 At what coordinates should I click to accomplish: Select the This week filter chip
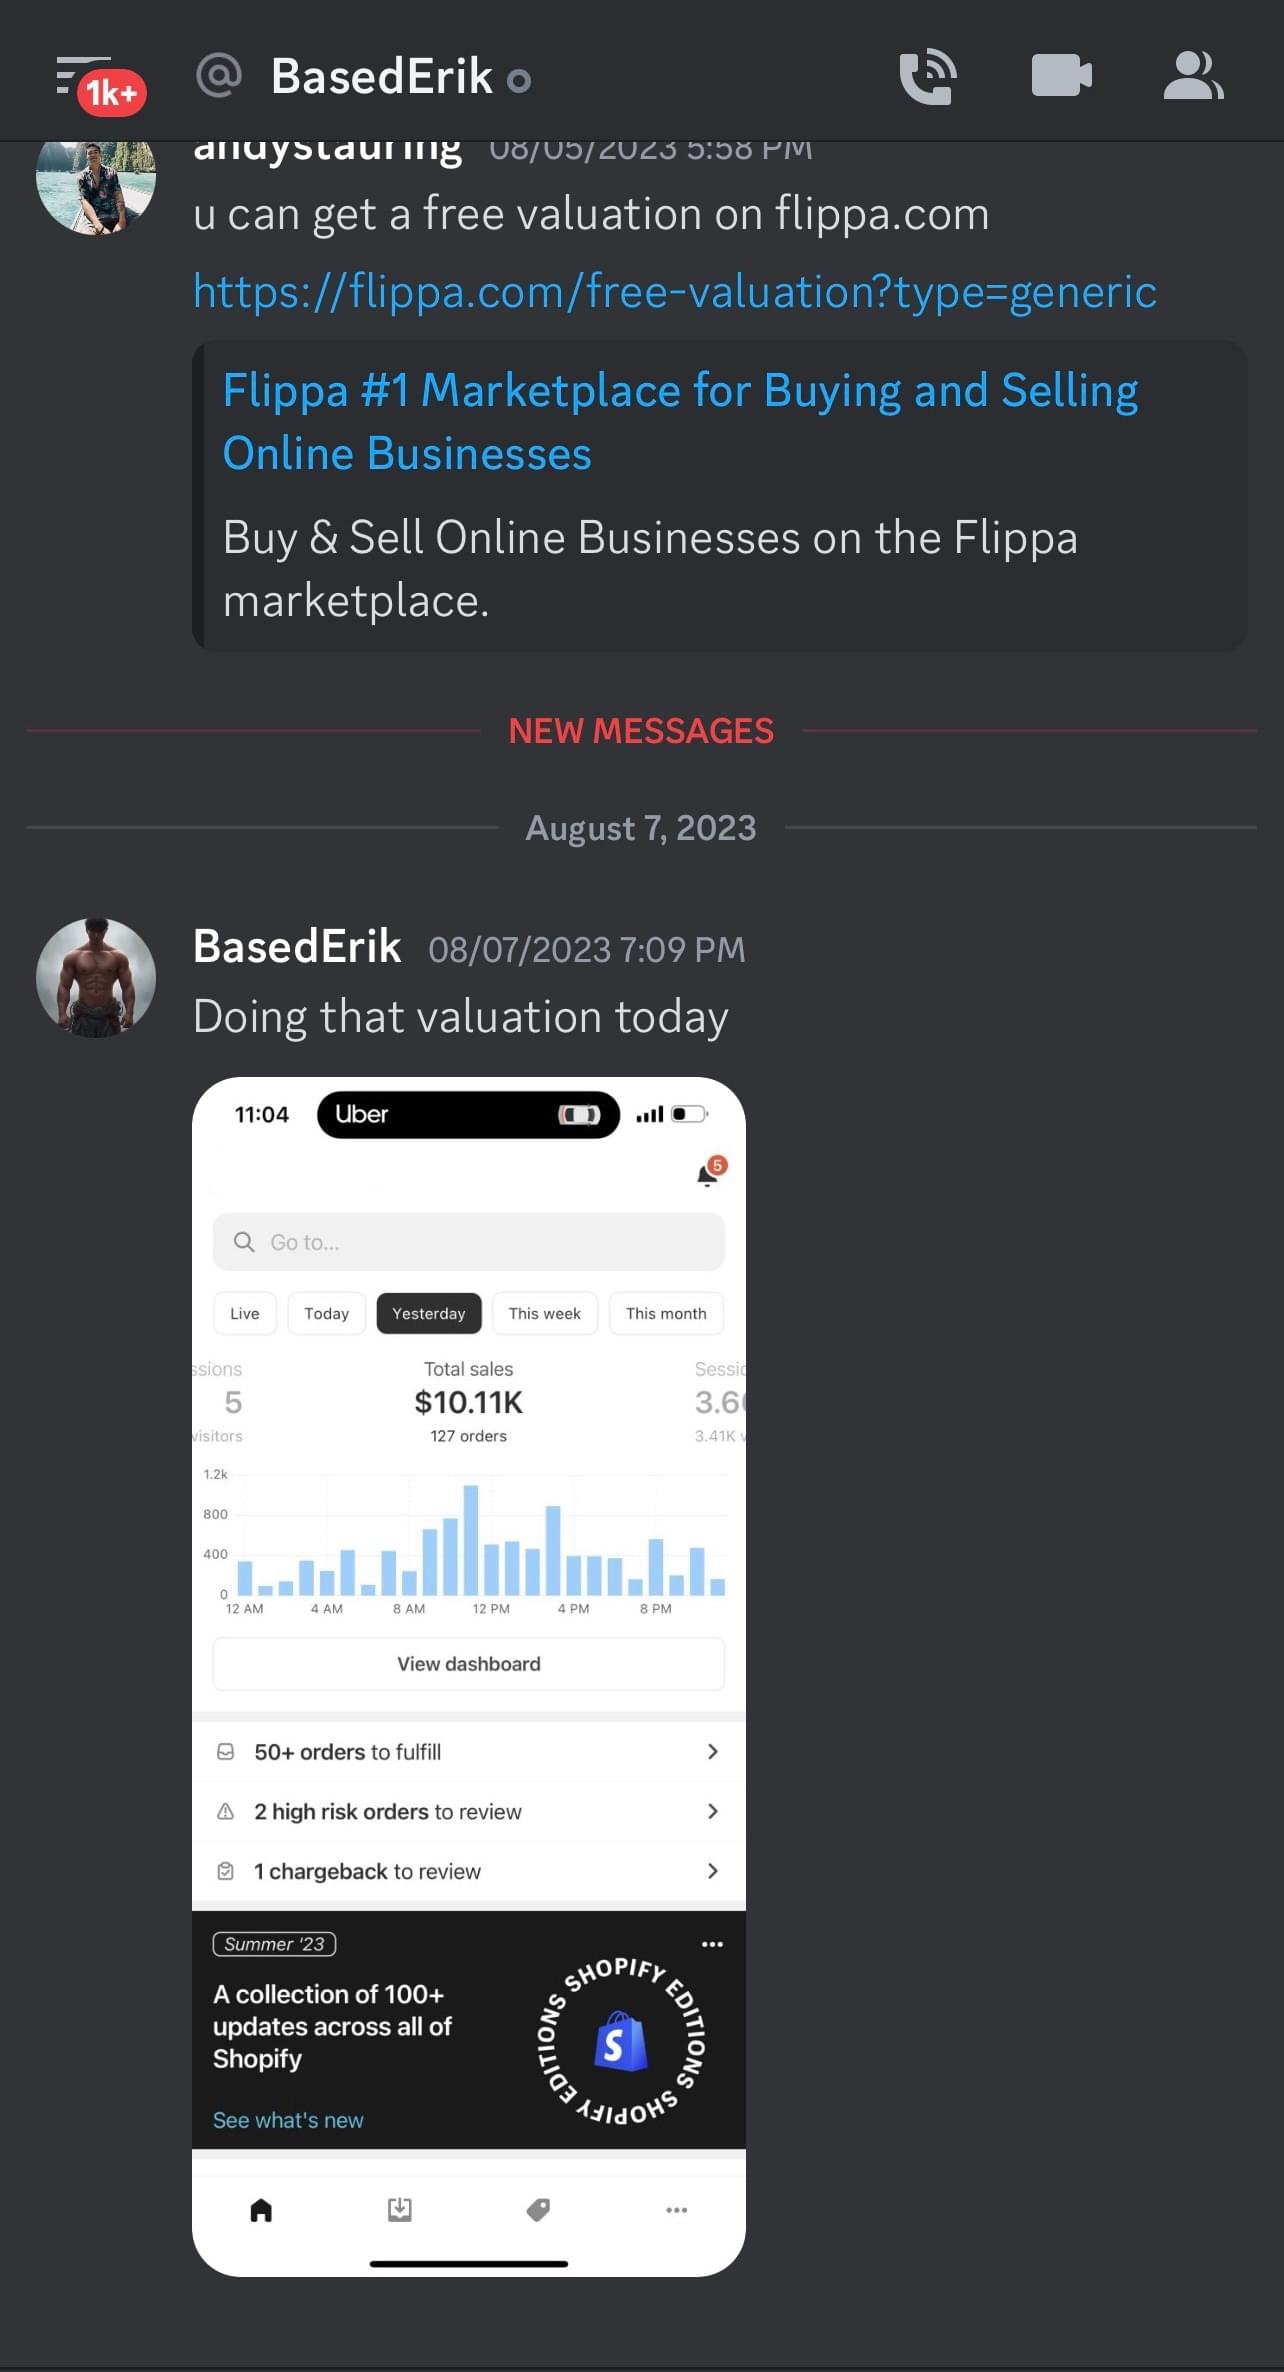[x=544, y=1314]
